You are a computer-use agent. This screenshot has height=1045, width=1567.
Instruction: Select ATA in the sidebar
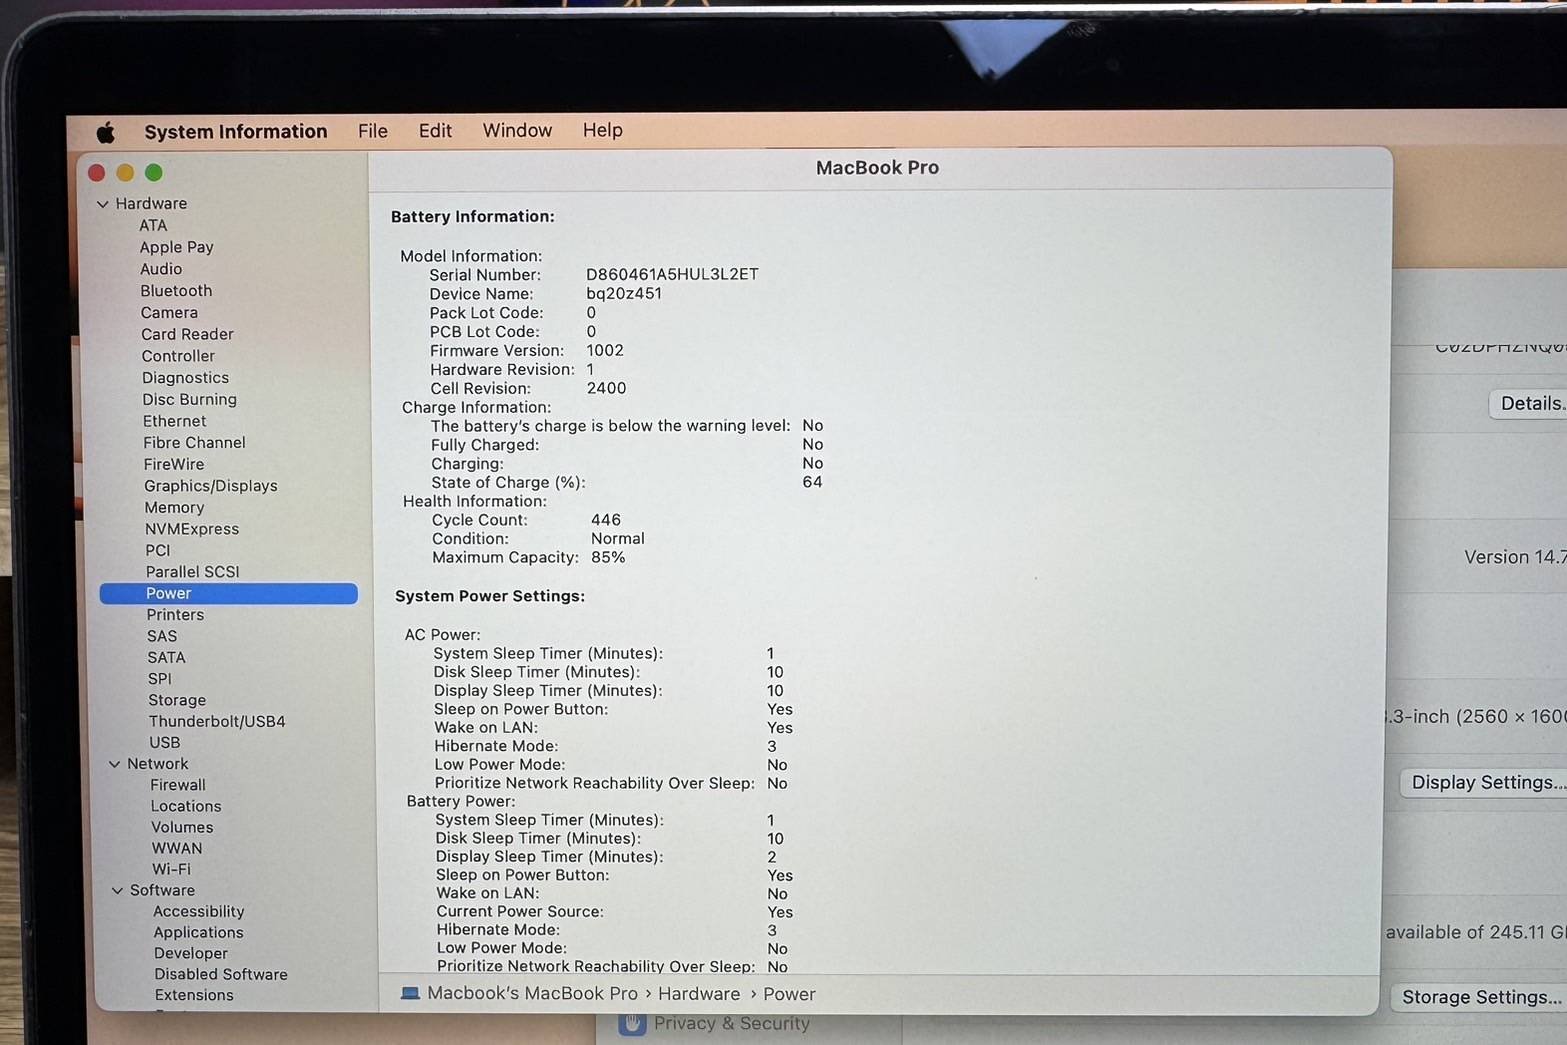153,226
